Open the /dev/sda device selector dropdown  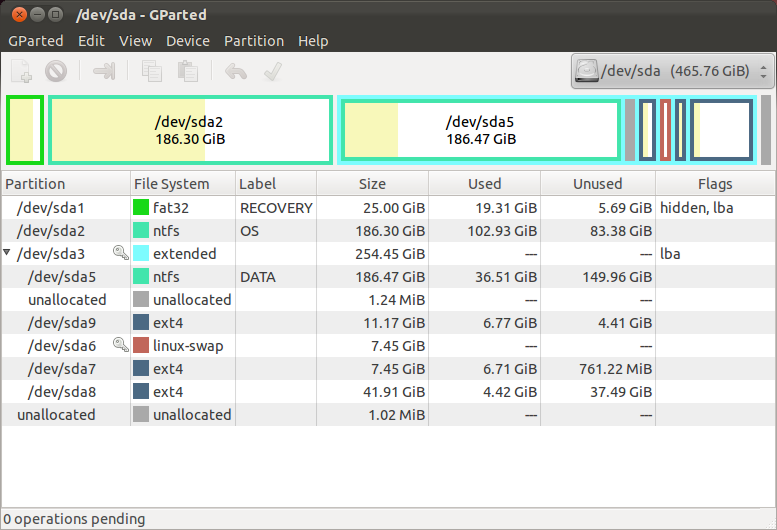(672, 71)
